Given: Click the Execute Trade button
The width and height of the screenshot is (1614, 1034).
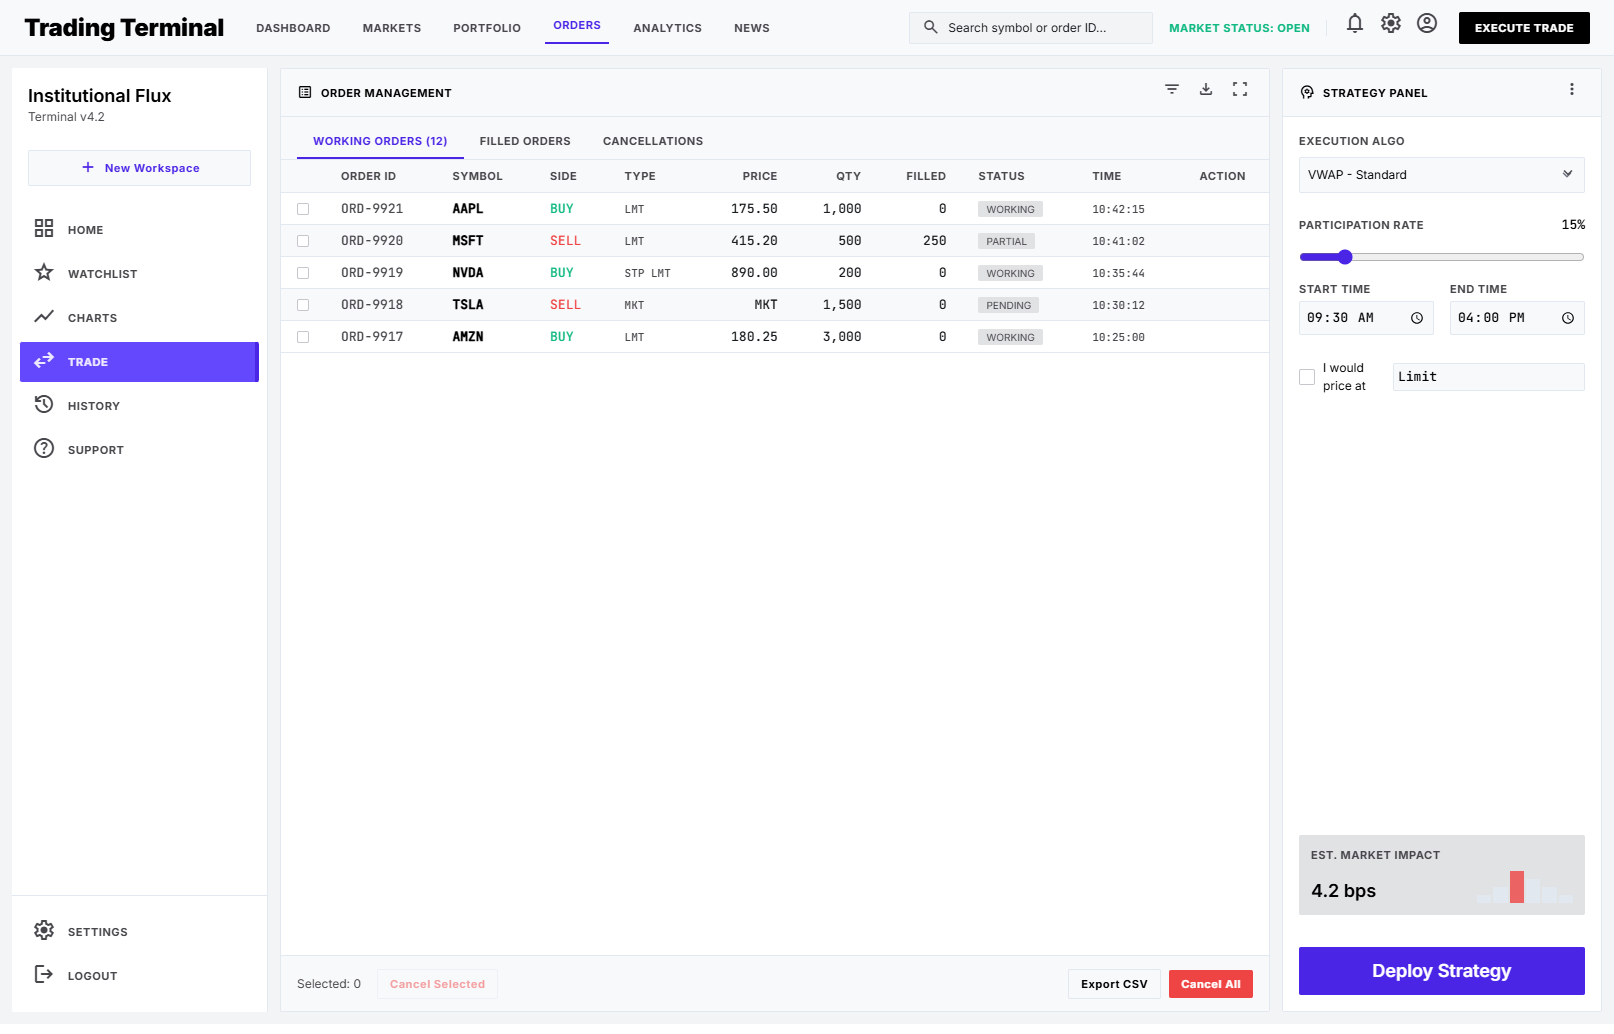Looking at the screenshot, I should [x=1524, y=28].
